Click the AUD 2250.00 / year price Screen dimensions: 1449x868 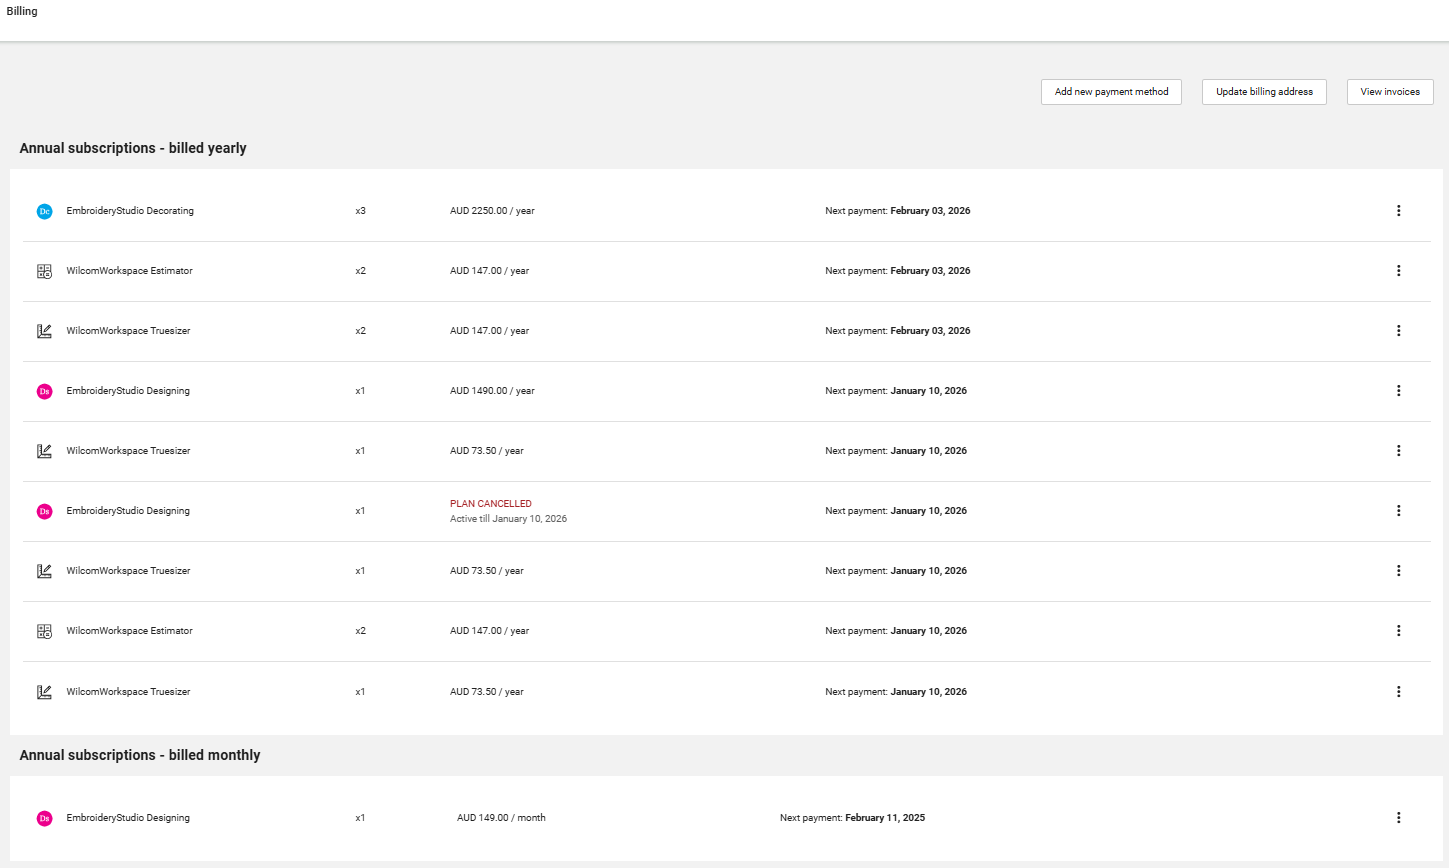(492, 211)
